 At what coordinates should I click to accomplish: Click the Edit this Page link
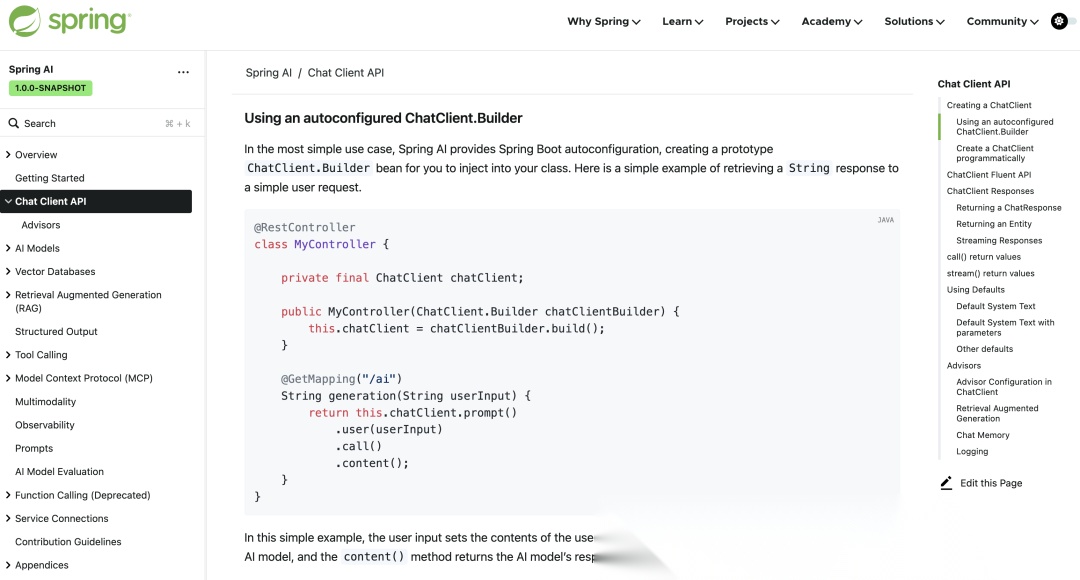pyautogui.click(x=991, y=484)
